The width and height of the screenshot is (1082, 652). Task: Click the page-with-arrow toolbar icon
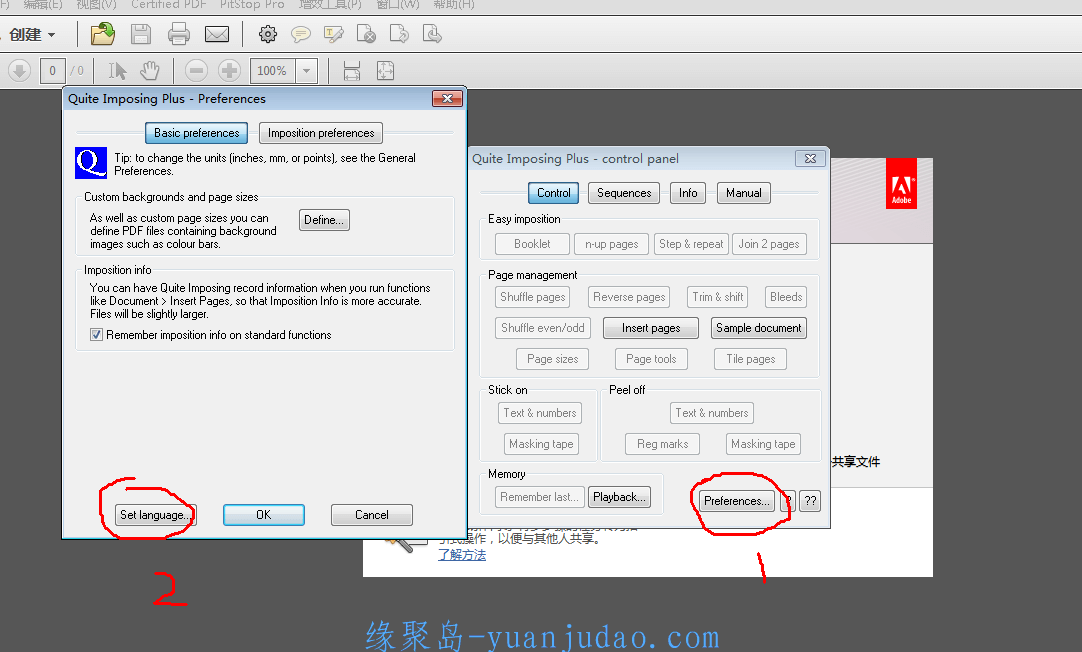(400, 34)
